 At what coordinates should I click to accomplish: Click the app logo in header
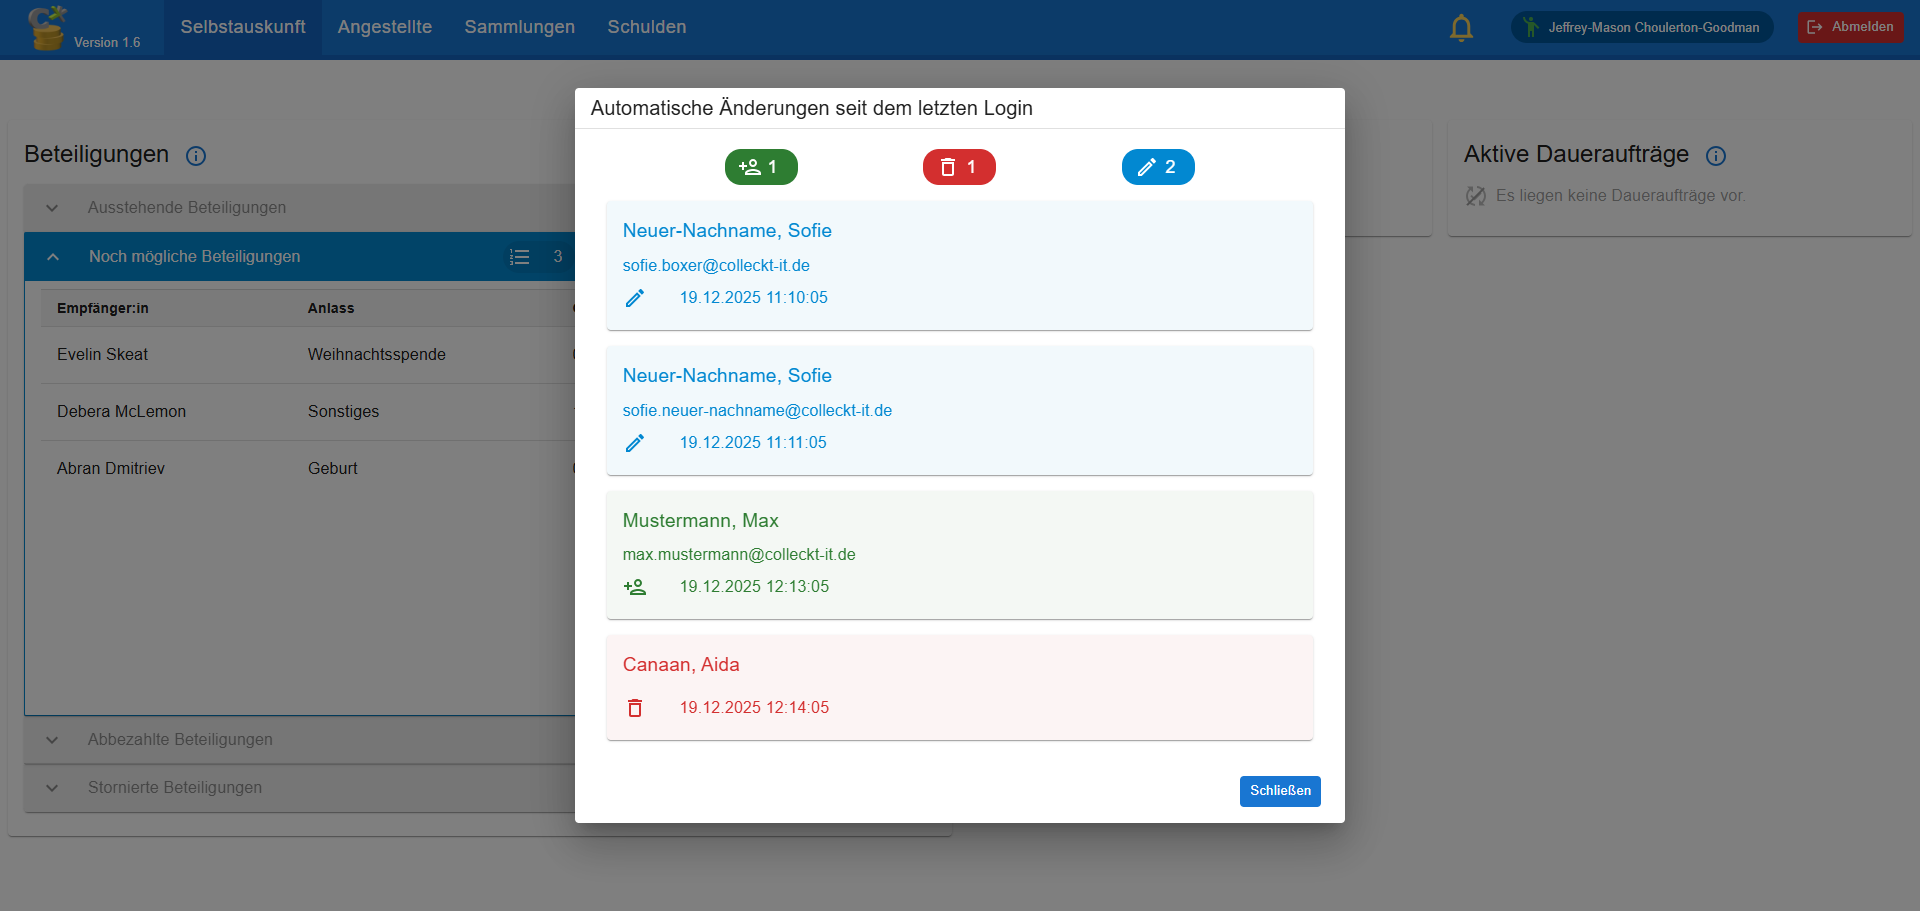click(47, 27)
